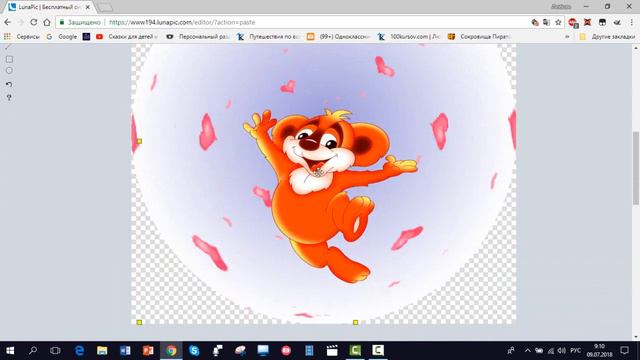Open PowerPoint from the taskbar
Screen dimensions: 640x360
[148, 351]
